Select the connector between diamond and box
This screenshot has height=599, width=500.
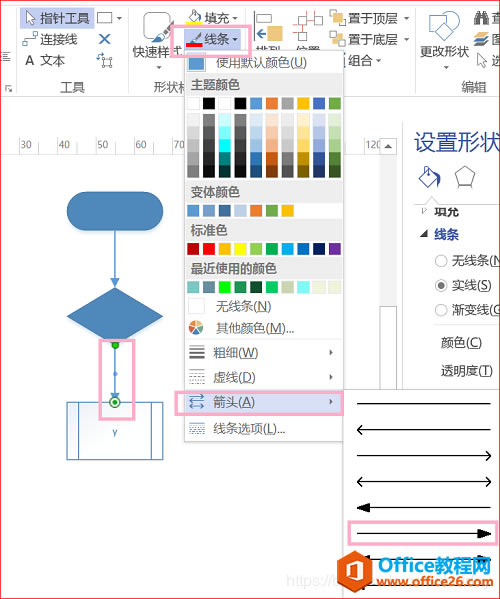(115, 374)
